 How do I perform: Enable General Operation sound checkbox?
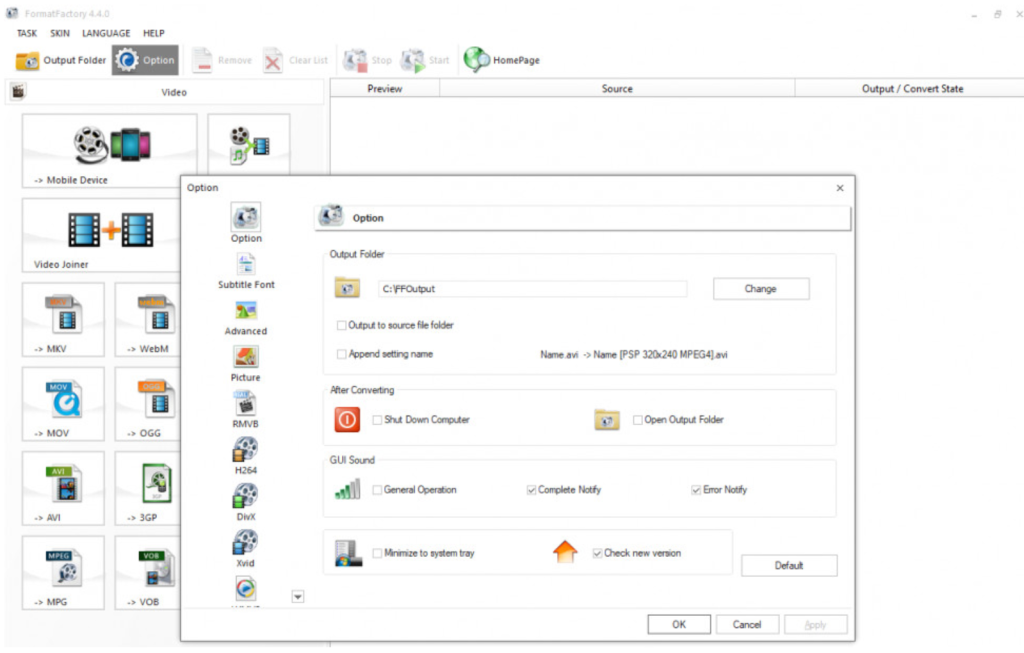click(377, 490)
